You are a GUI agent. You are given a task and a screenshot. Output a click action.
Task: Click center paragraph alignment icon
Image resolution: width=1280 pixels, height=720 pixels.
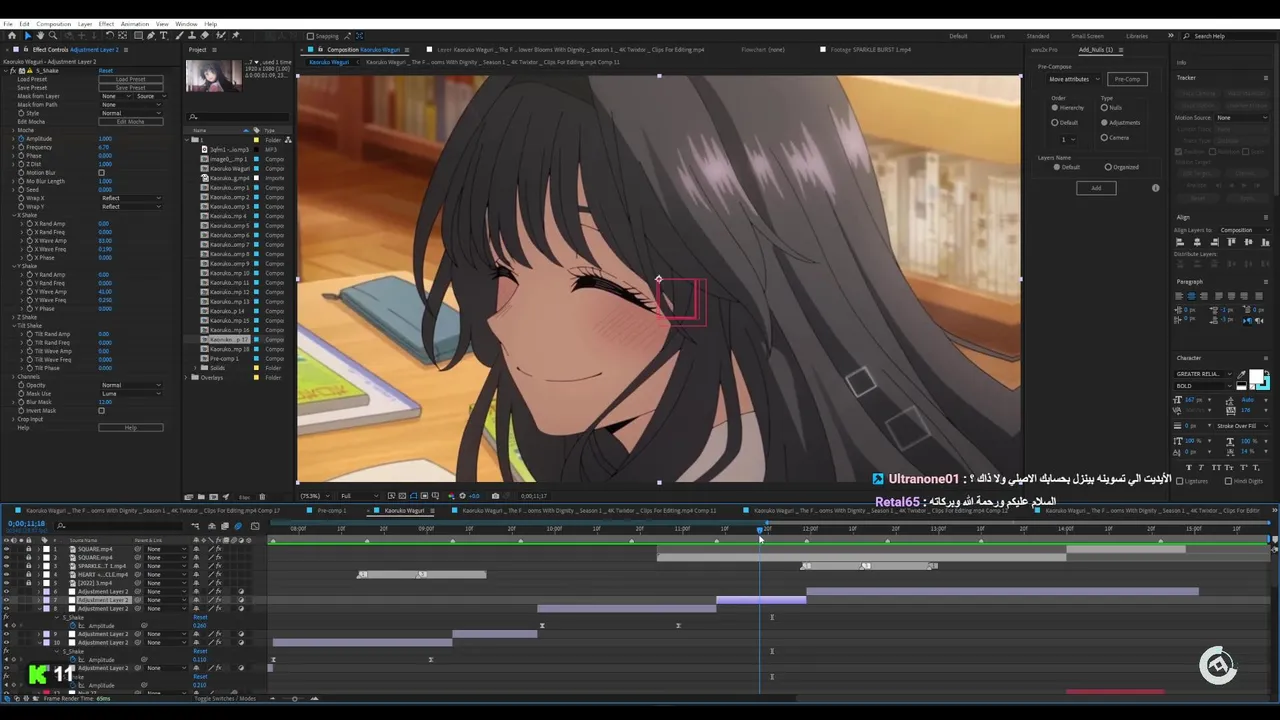pos(1191,296)
